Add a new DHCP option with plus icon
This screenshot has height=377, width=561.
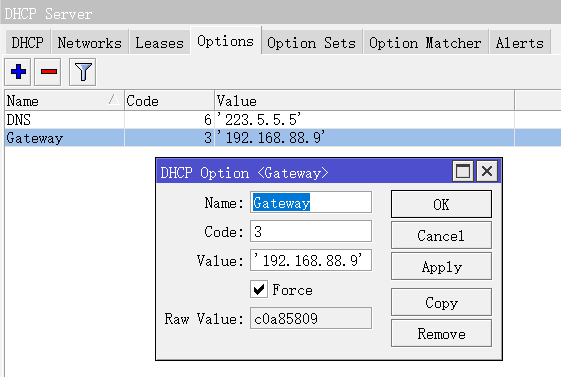(18, 72)
